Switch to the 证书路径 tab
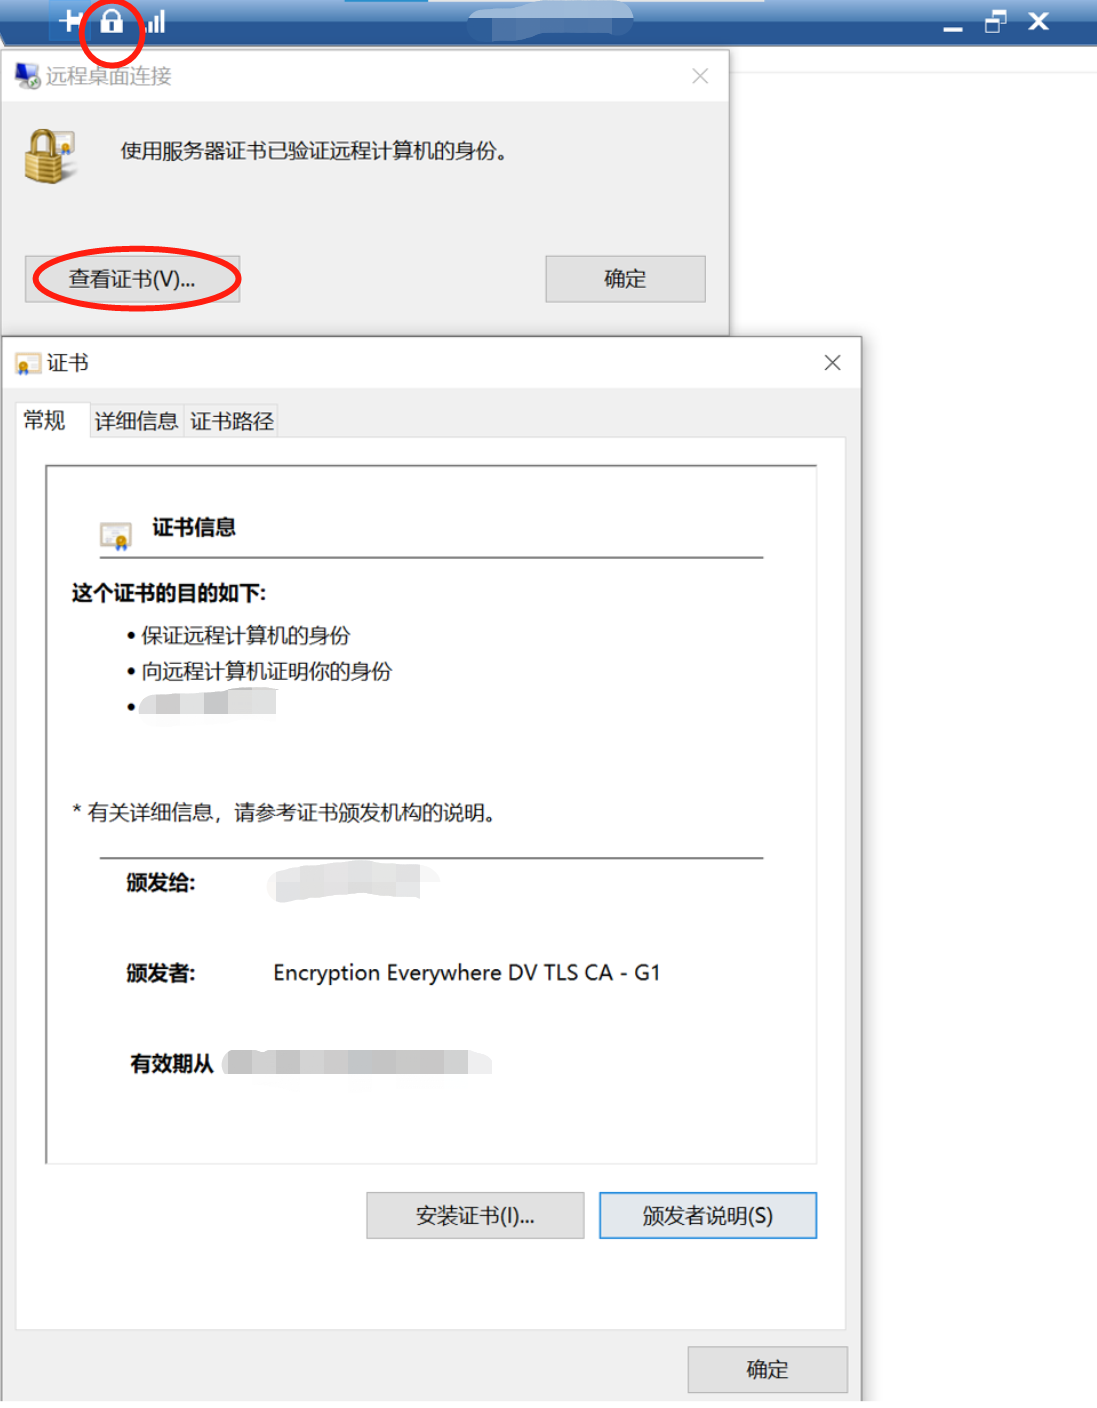This screenshot has height=1408, width=1097. tap(232, 421)
